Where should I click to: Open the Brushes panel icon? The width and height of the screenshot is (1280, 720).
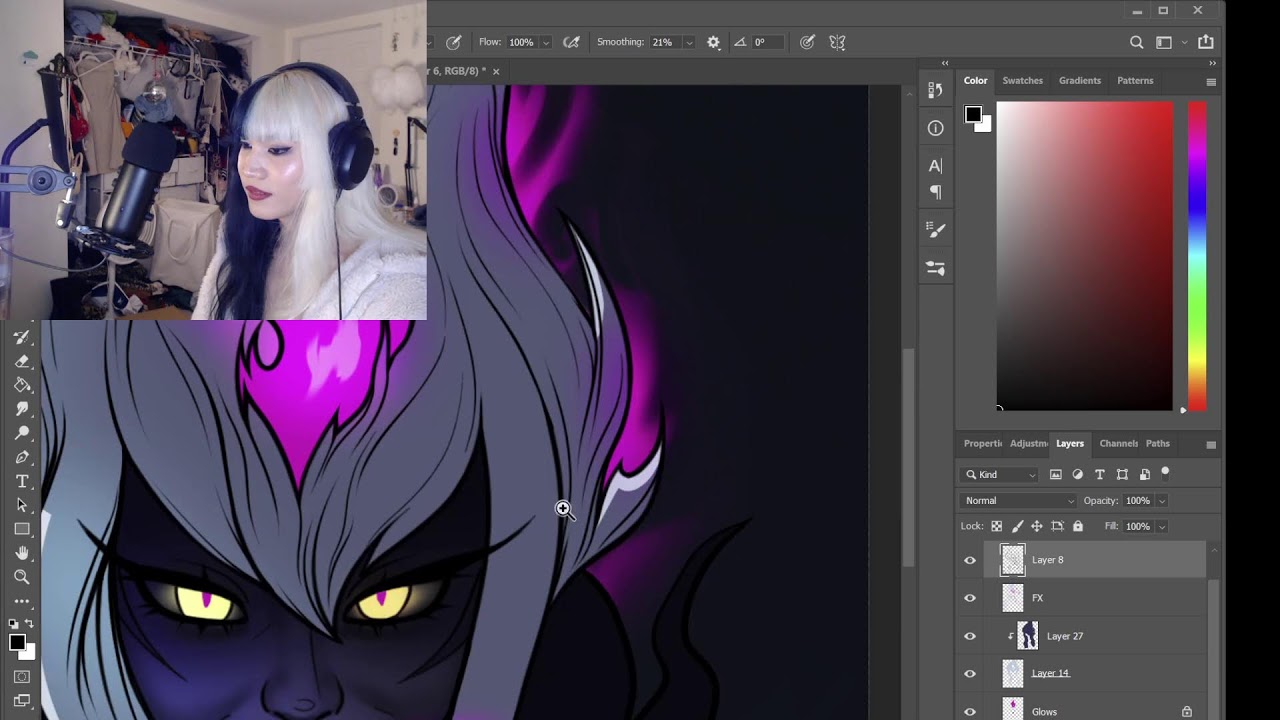click(935, 230)
